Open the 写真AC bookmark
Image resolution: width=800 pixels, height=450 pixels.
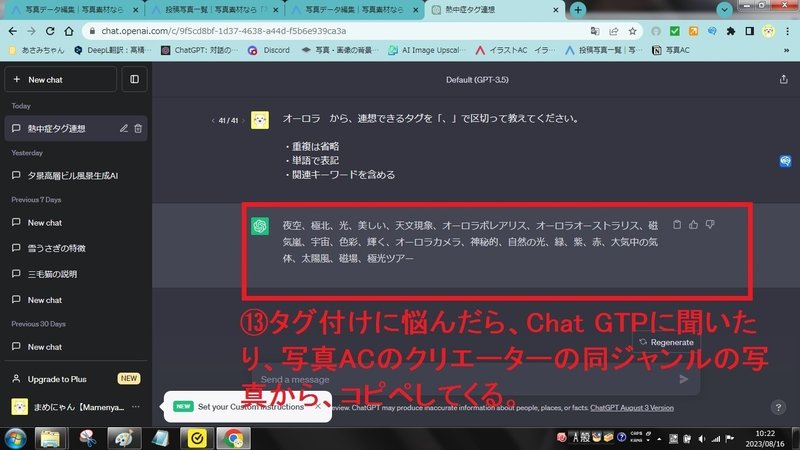[671, 50]
